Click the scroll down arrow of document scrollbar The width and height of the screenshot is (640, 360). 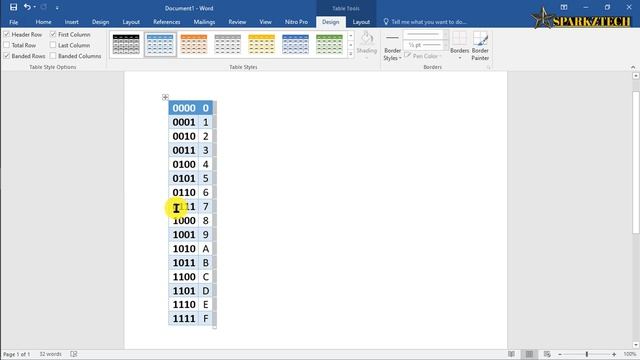pyautogui.click(x=636, y=345)
